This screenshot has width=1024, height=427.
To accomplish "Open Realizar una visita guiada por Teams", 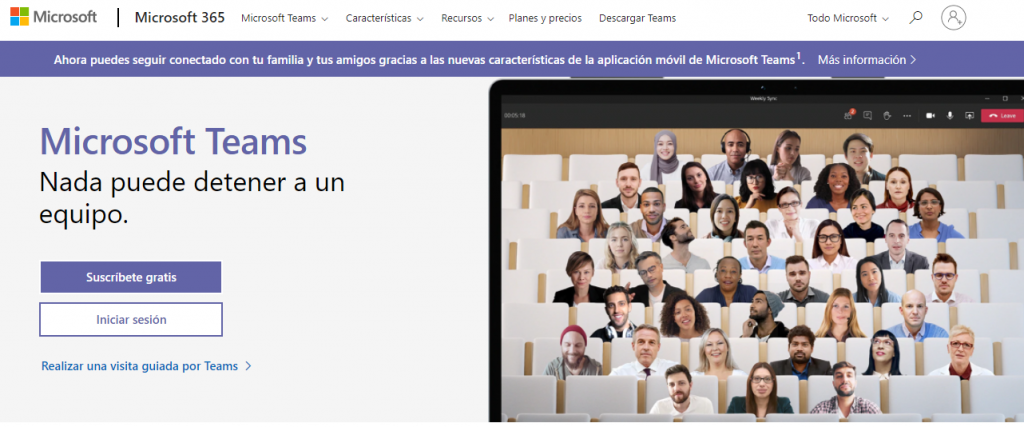I will click(146, 366).
